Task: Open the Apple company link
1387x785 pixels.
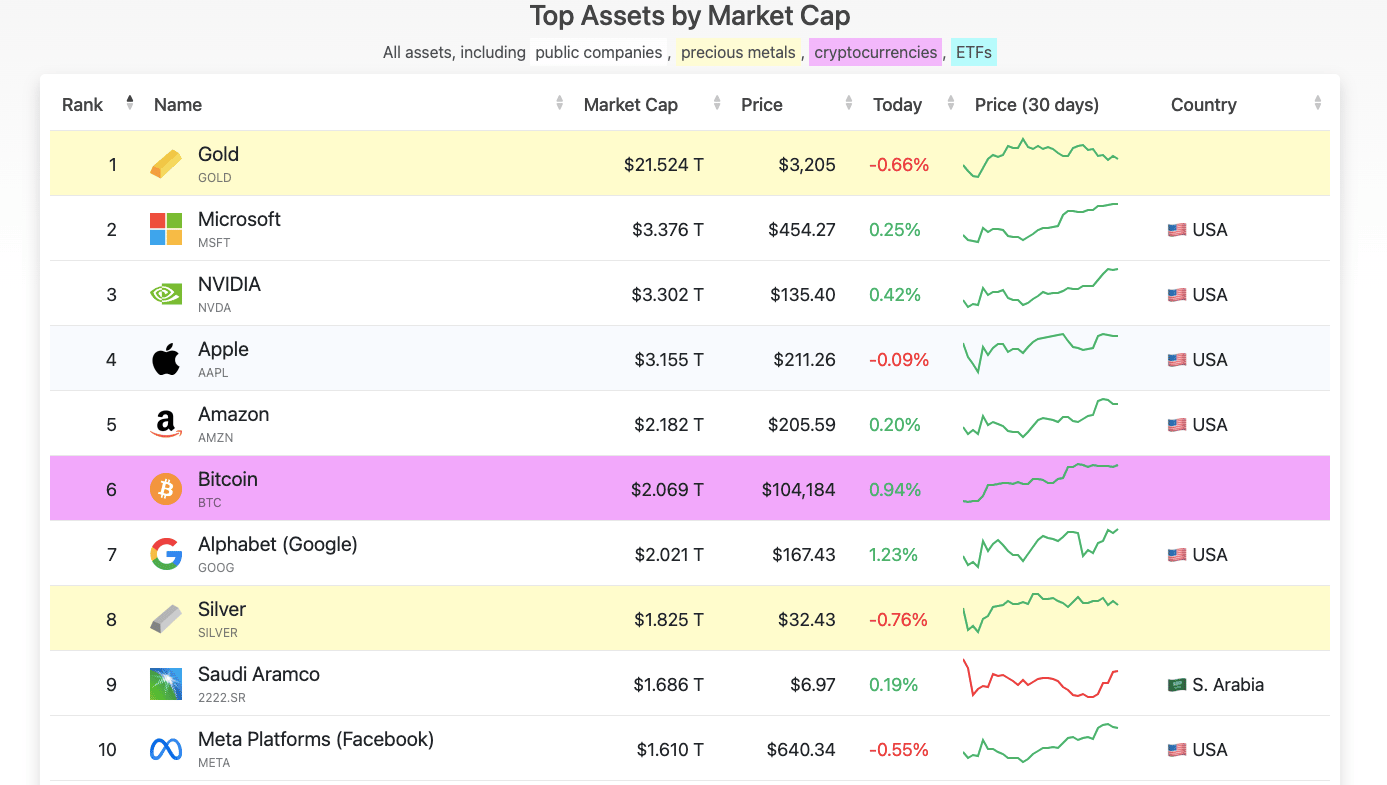Action: click(223, 349)
